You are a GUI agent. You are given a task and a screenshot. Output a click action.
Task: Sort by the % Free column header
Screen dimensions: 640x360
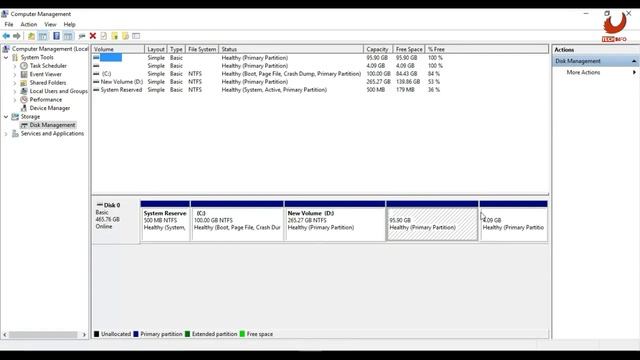436,49
